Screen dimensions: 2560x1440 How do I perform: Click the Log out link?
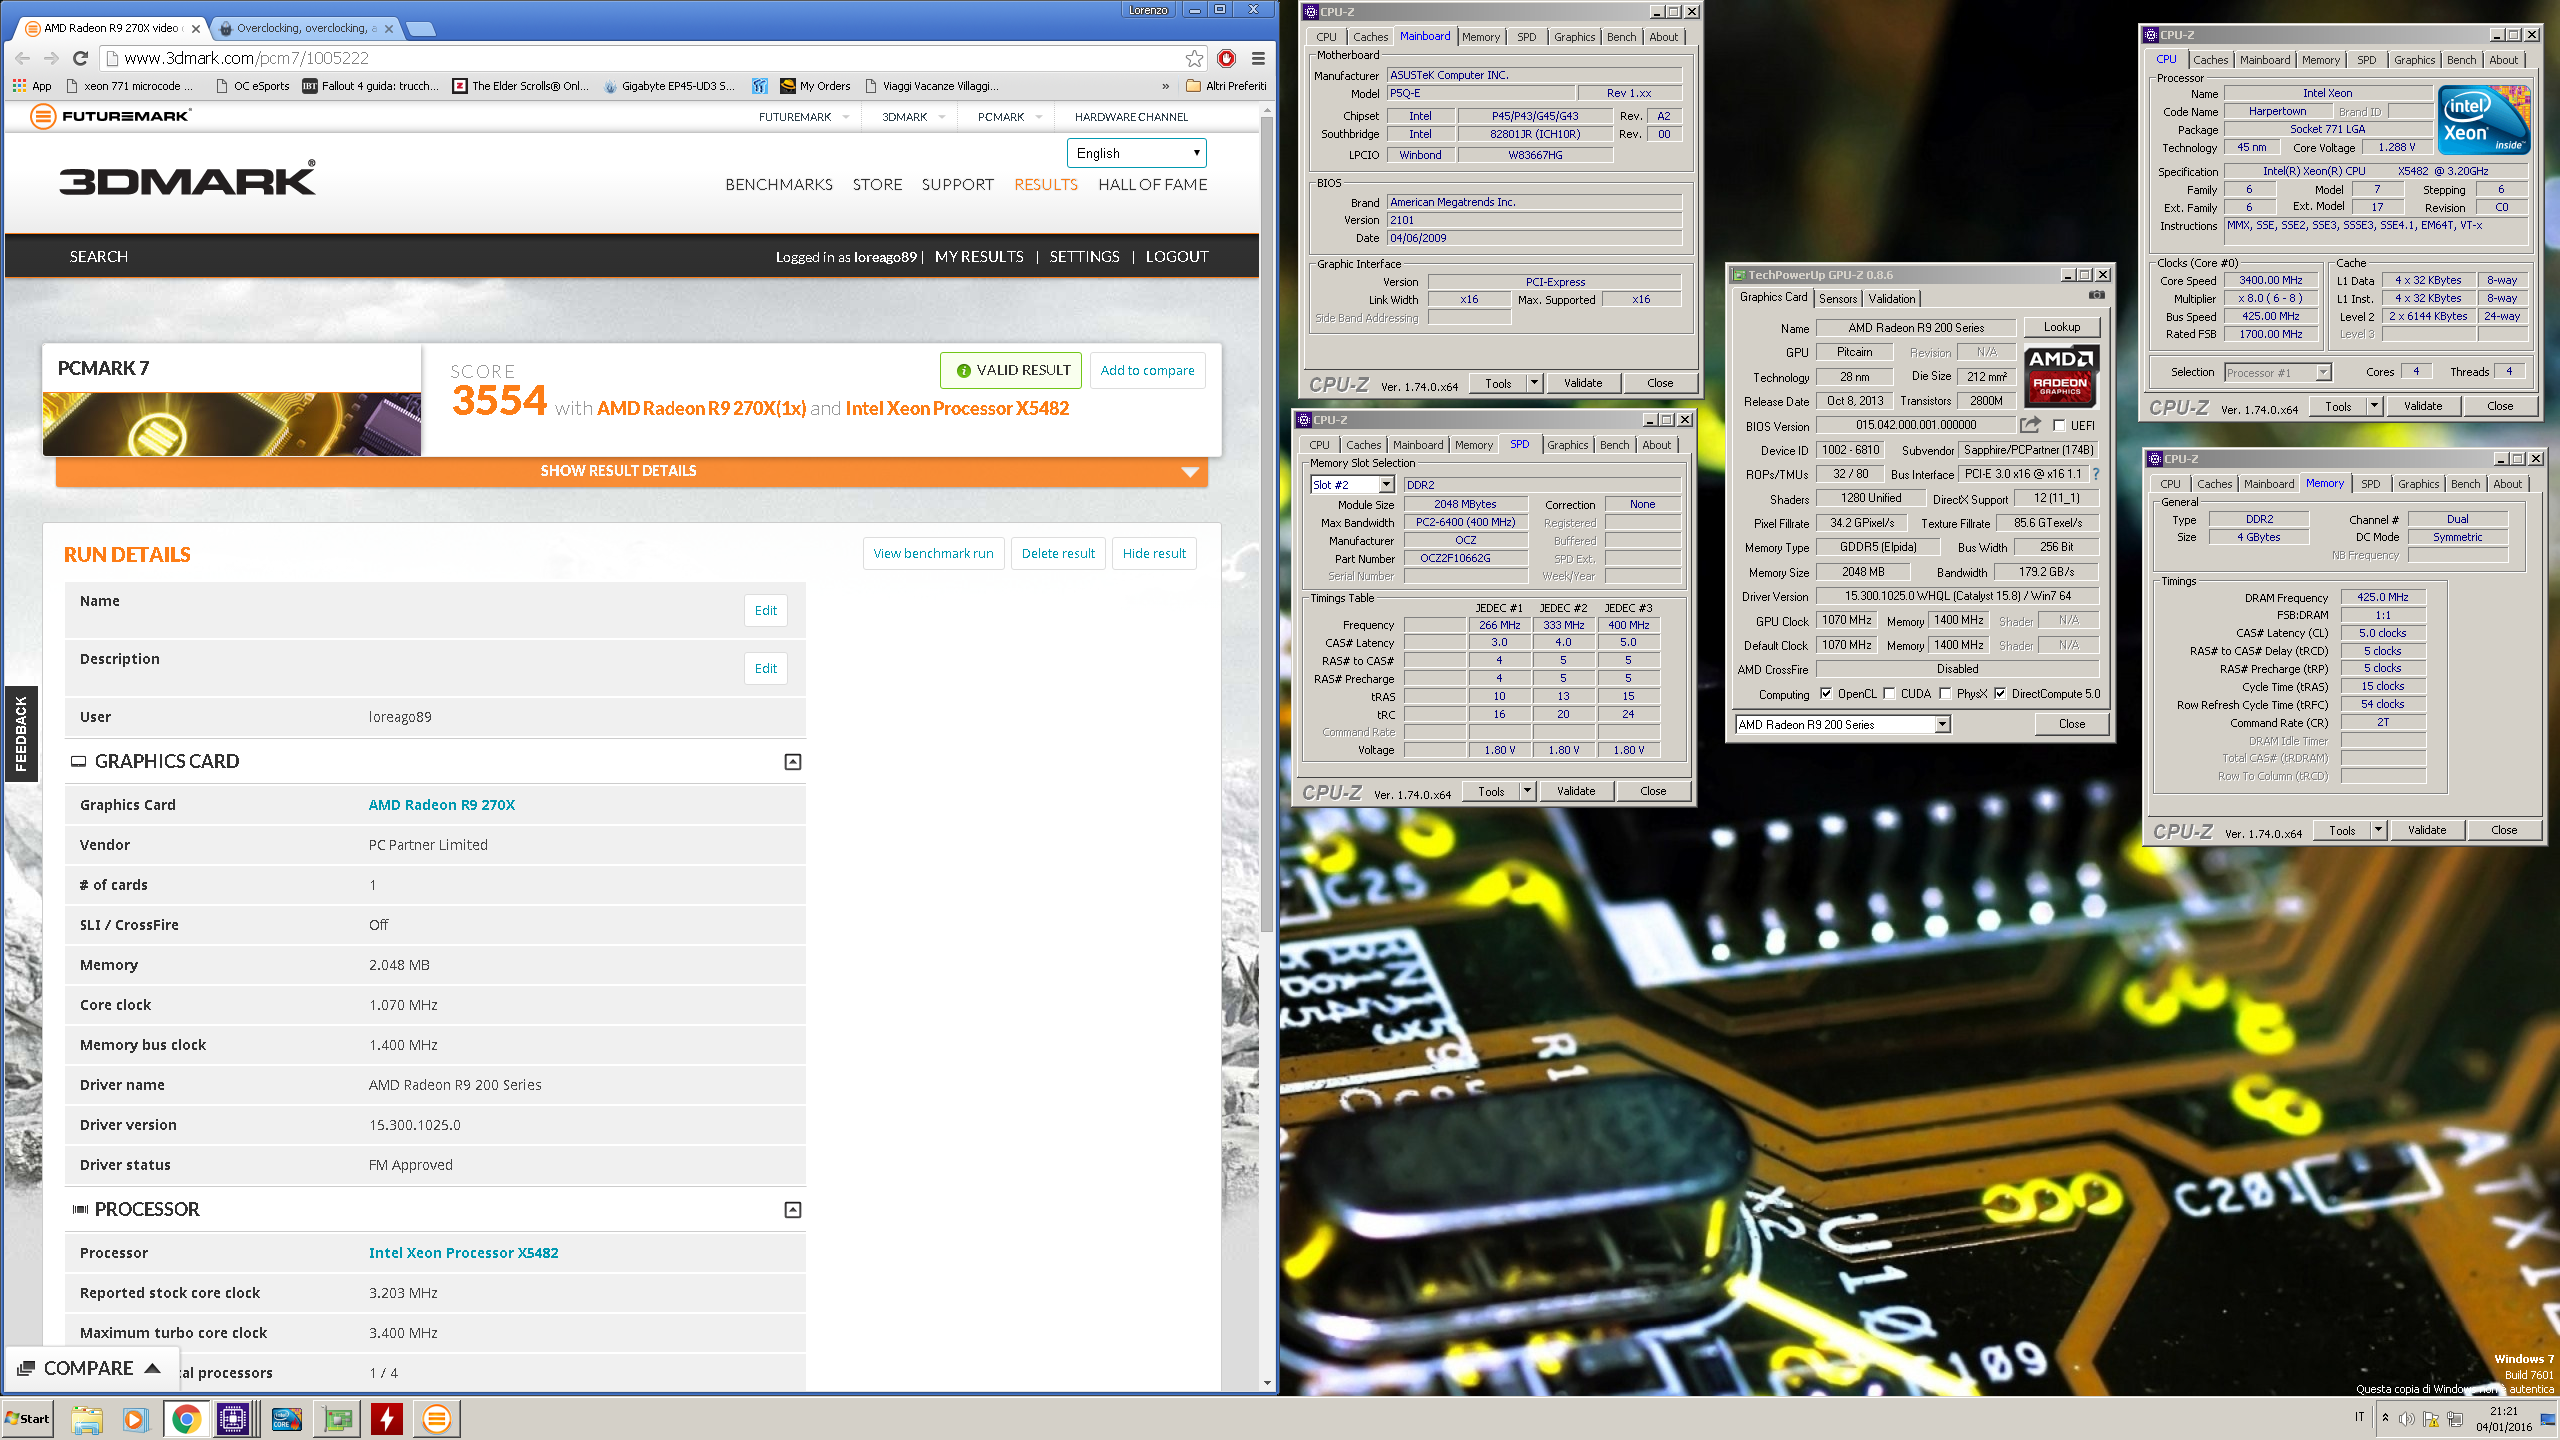pos(1177,256)
